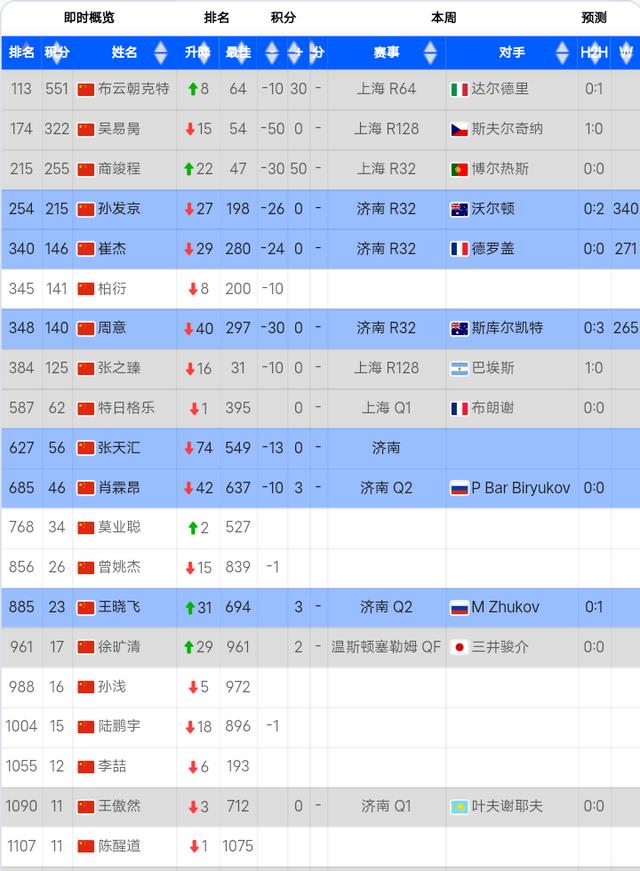The image size is (640, 871).
Task: Click the red down arrow in 张天汇's row
Action: tap(187, 448)
